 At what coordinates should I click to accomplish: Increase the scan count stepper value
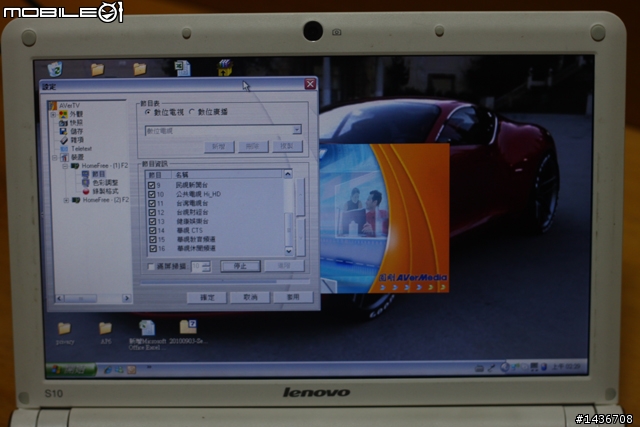207,264
